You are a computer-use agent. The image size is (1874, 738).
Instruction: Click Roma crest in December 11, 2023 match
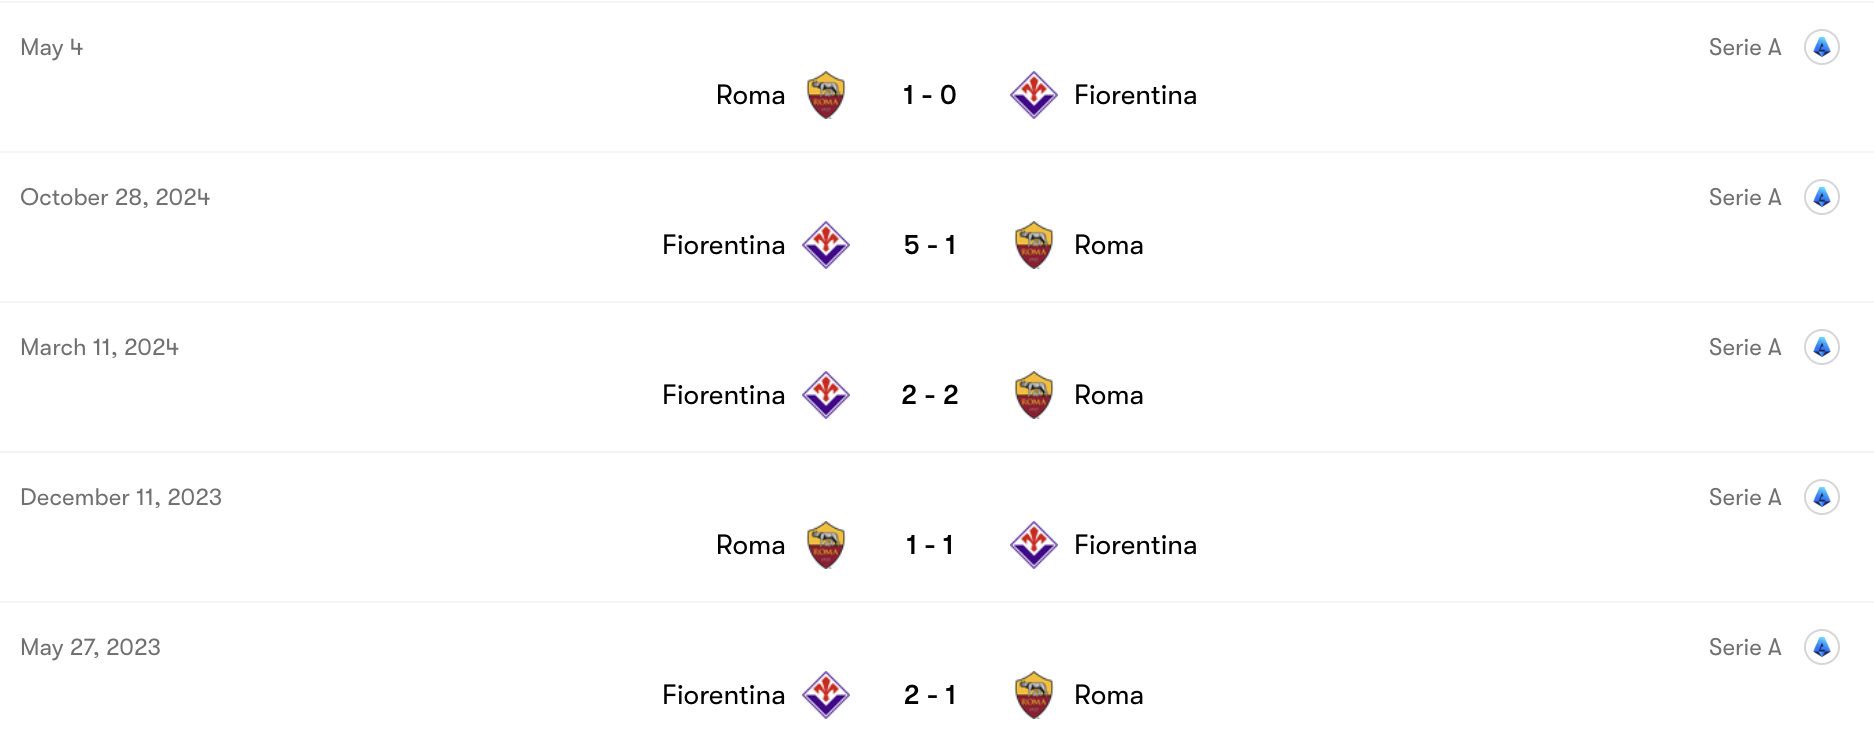[x=825, y=545]
